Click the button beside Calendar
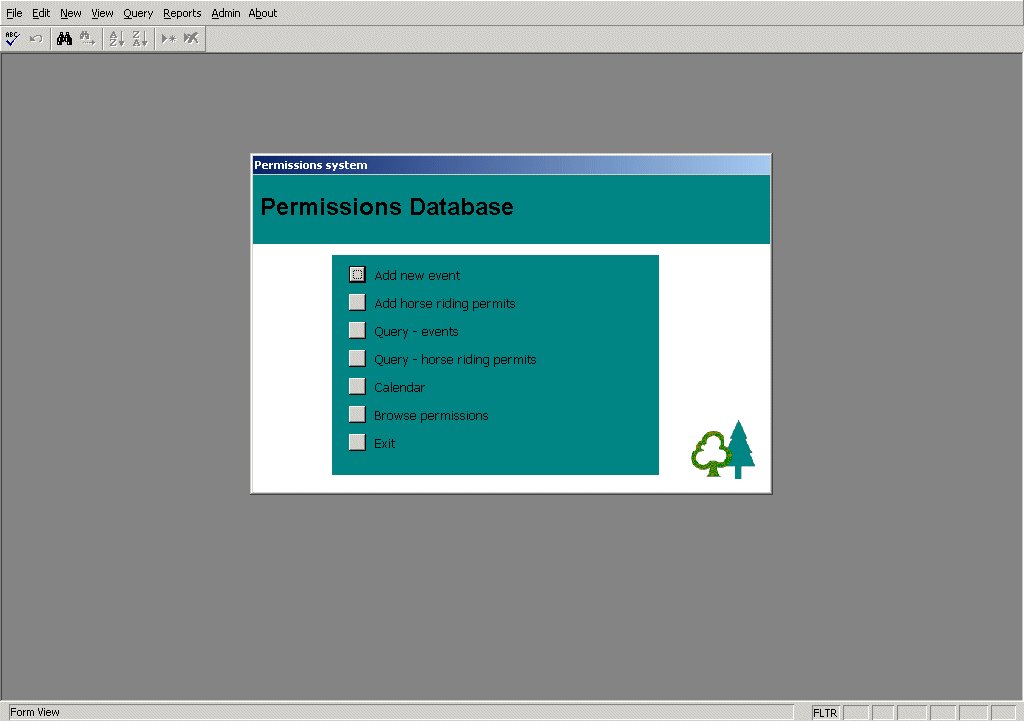This screenshot has width=1024, height=721. (357, 387)
